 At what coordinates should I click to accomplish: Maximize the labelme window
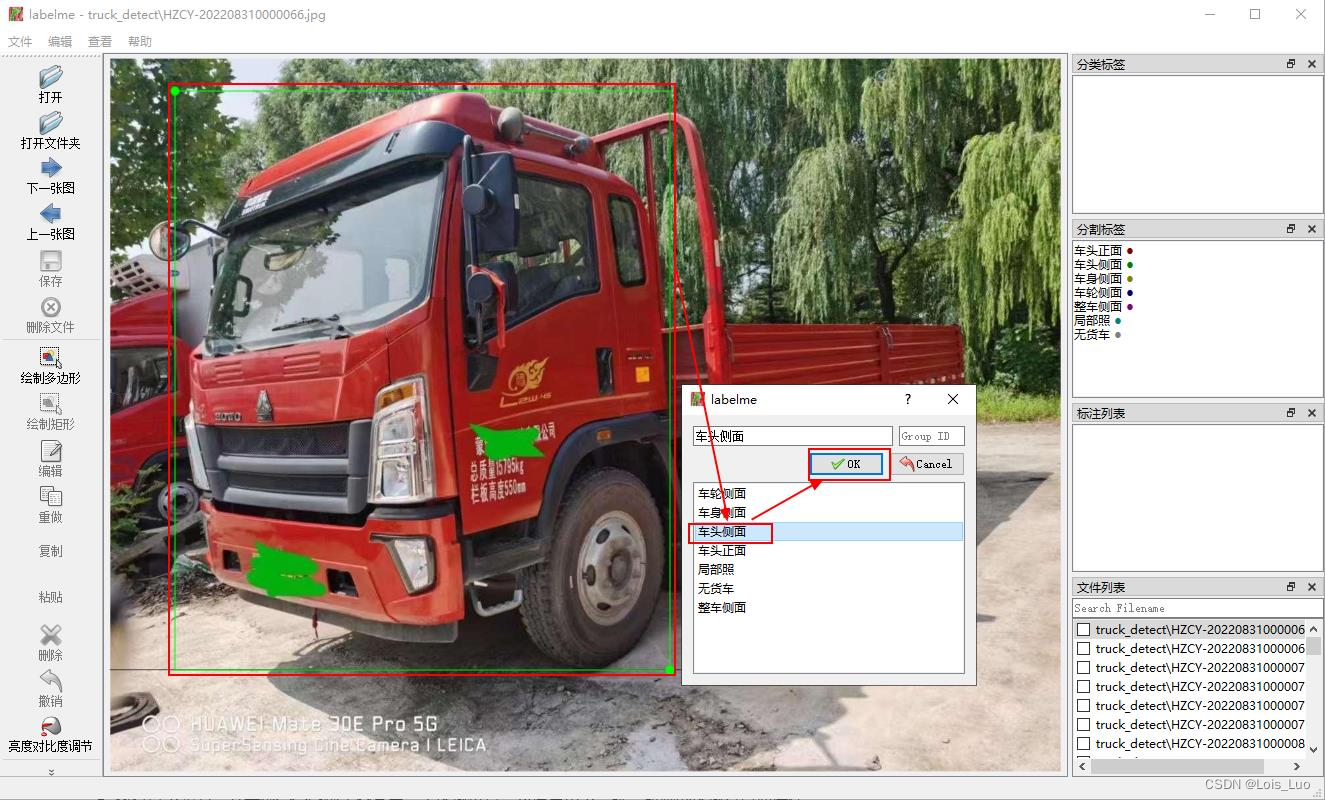pos(1255,14)
